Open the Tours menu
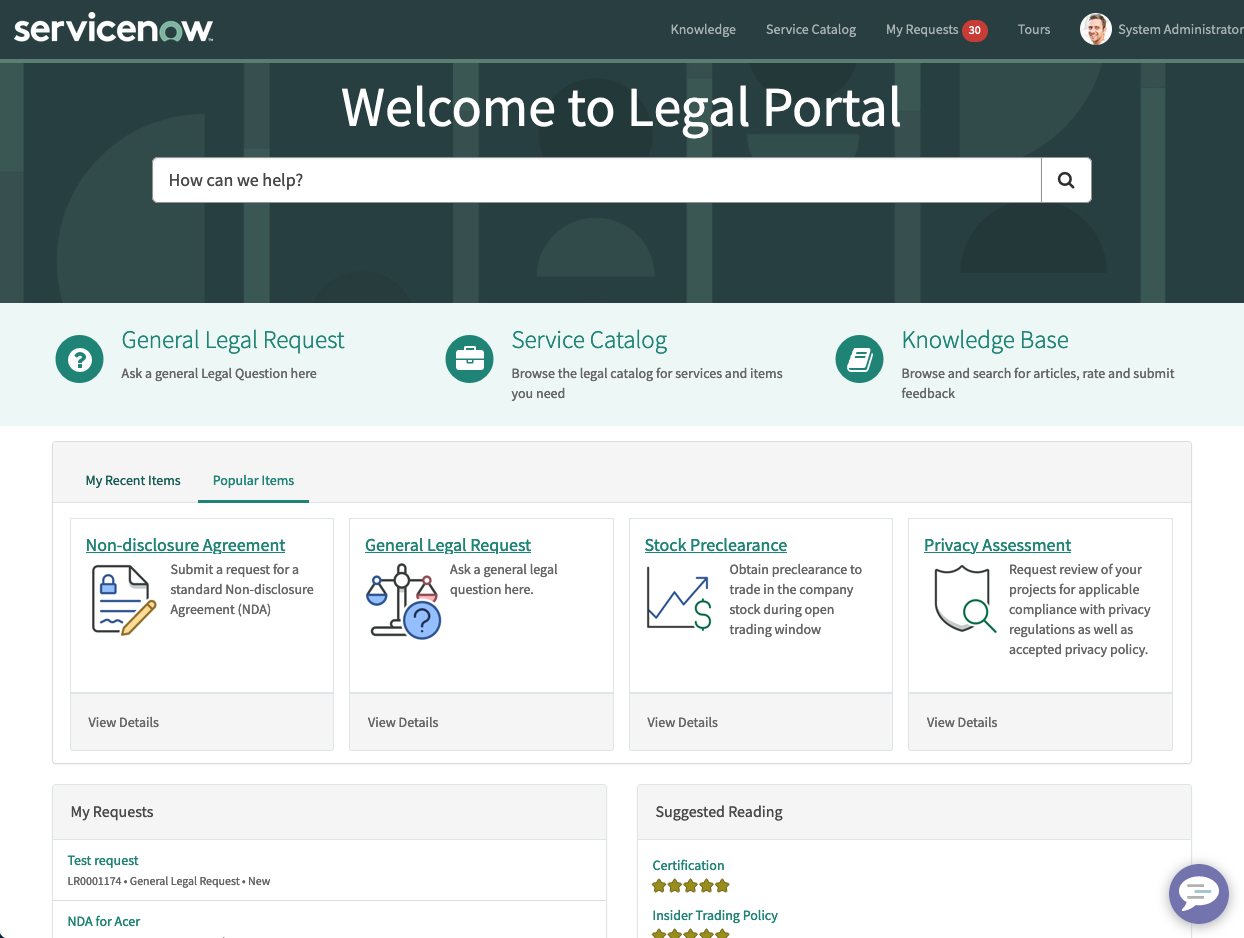 1034,30
